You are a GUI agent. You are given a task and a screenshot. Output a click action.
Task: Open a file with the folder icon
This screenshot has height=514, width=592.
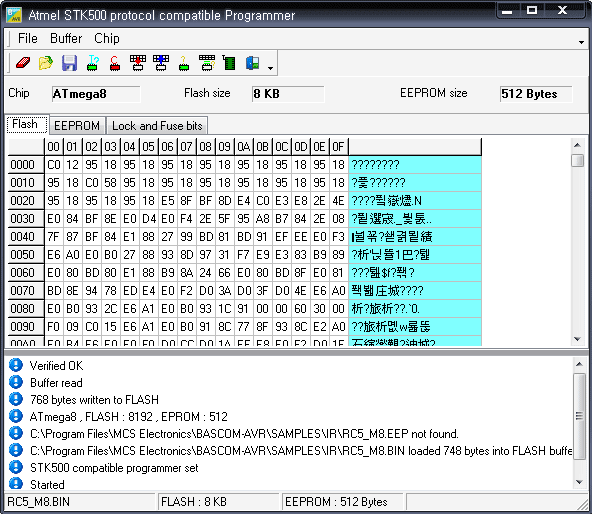click(46, 63)
